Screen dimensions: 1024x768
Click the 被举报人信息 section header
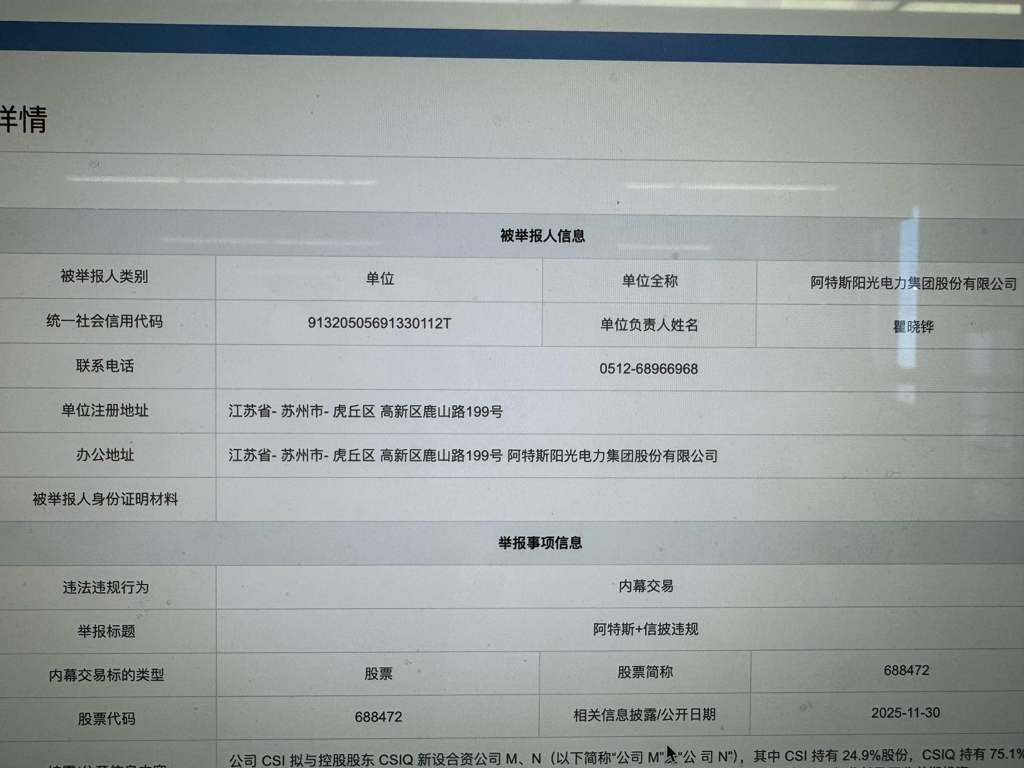coord(542,236)
